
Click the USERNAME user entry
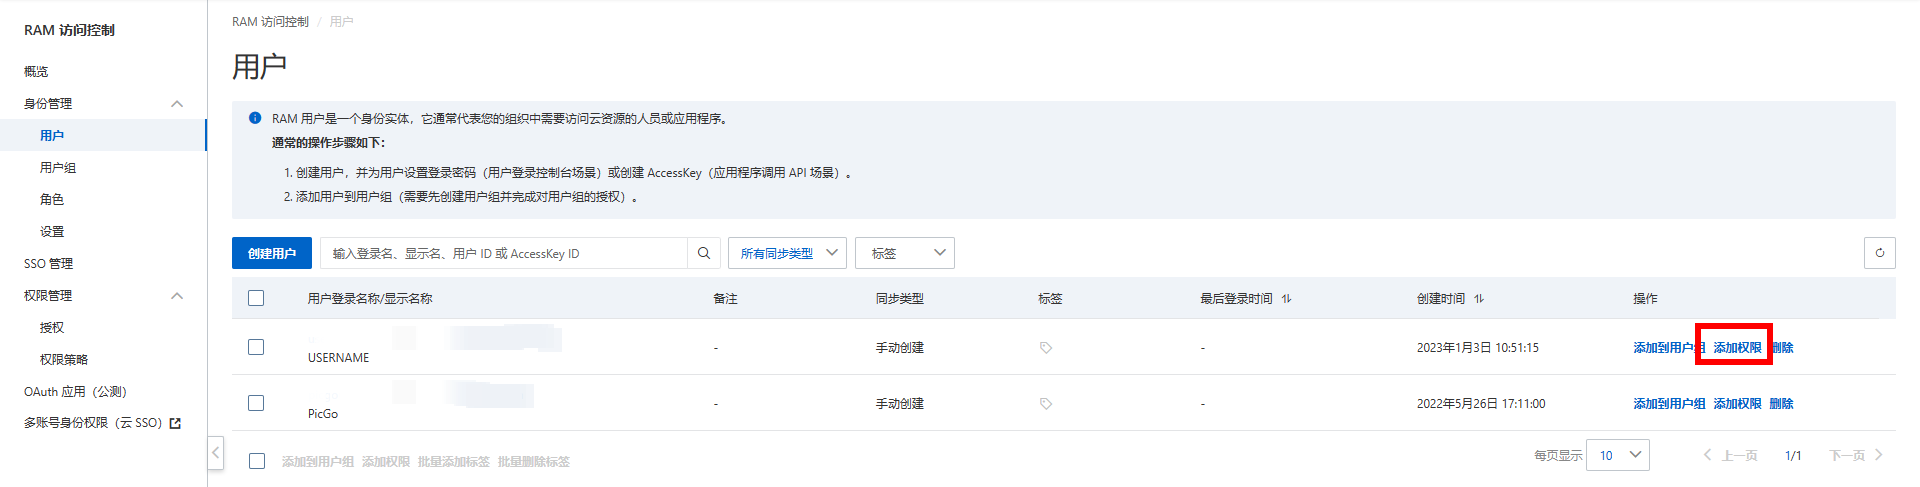coord(338,358)
